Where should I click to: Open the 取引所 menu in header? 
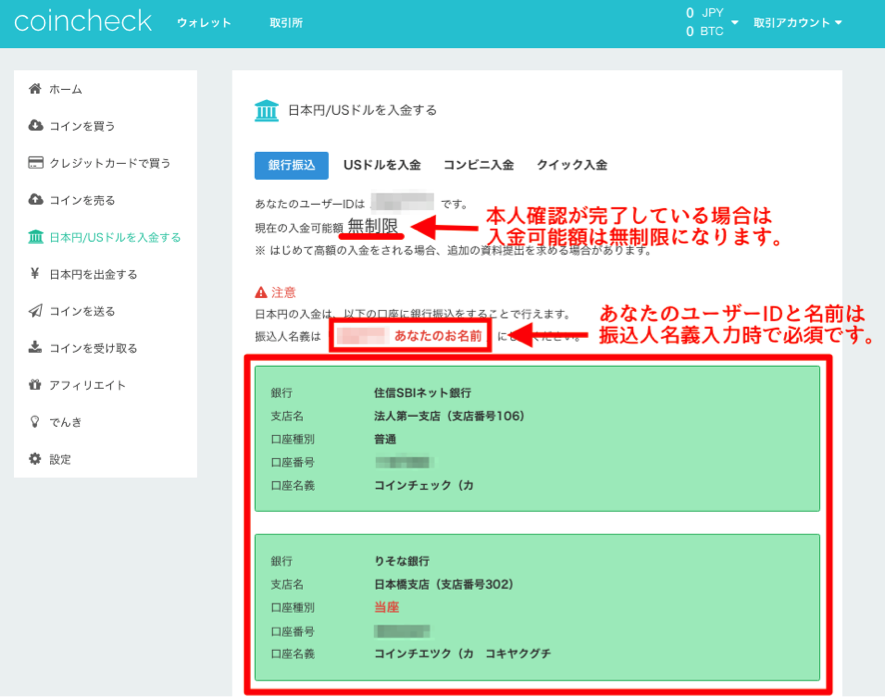[x=286, y=23]
